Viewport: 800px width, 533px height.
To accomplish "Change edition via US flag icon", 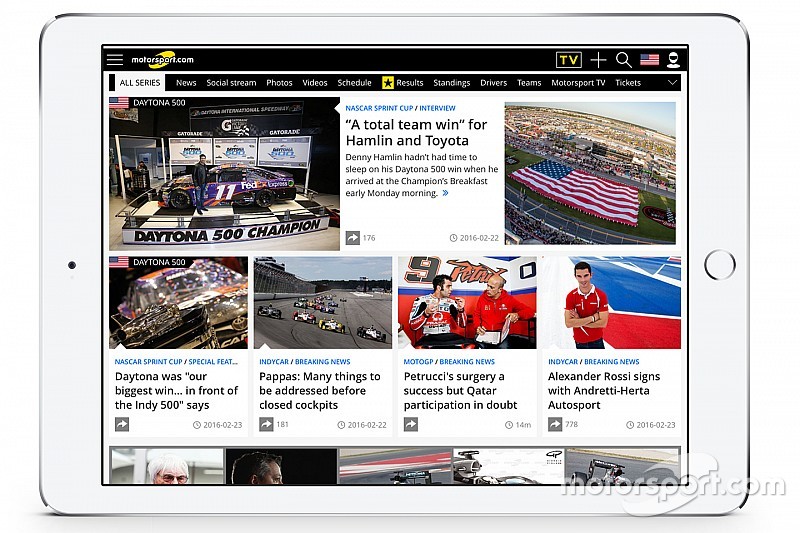I will click(649, 60).
